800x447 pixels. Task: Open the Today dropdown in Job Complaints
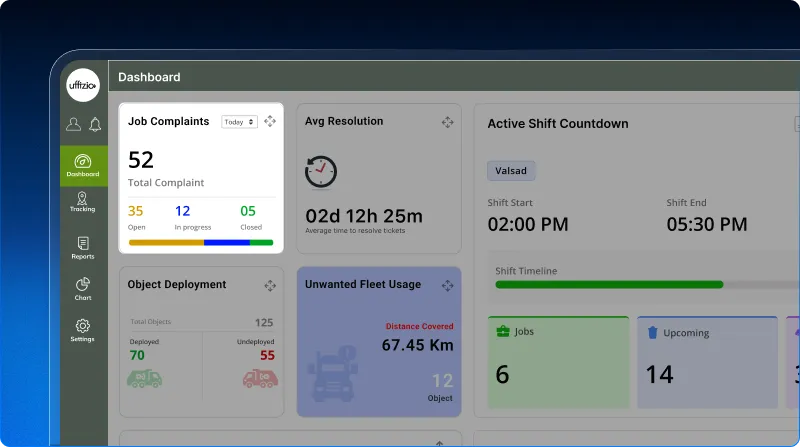point(239,122)
